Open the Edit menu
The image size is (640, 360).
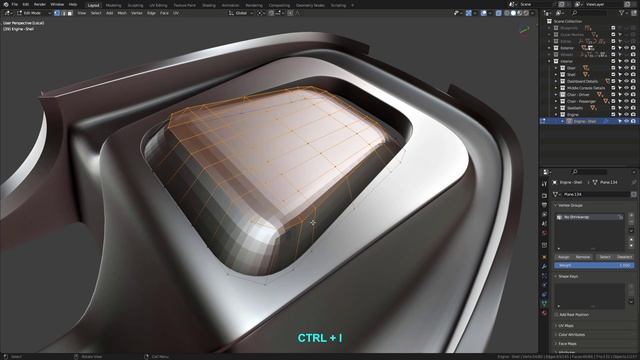[26, 4]
